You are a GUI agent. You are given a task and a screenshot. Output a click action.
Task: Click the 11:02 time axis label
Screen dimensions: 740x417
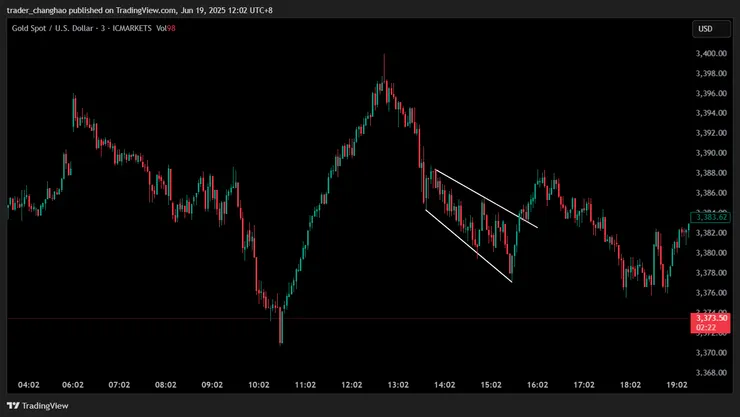pyautogui.click(x=305, y=385)
